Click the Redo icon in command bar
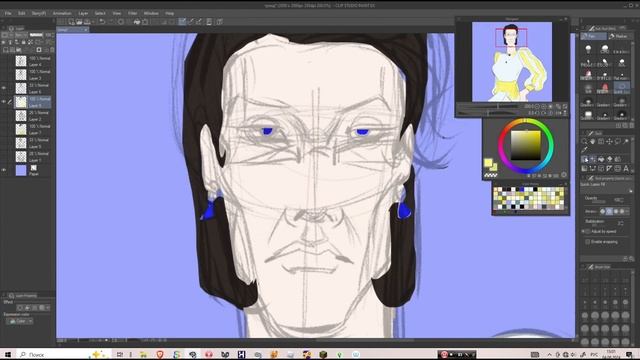The image size is (640, 360). pyautogui.click(x=111, y=22)
